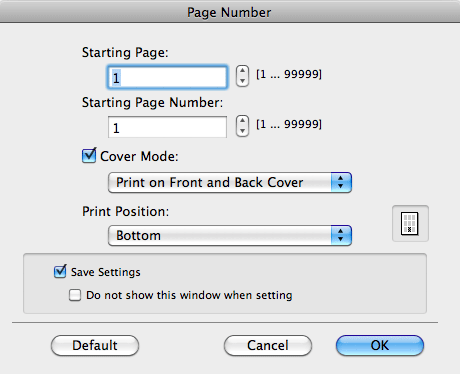This screenshot has width=460, height=374.
Task: Focus the Starting Page input field
Action: click(x=167, y=77)
